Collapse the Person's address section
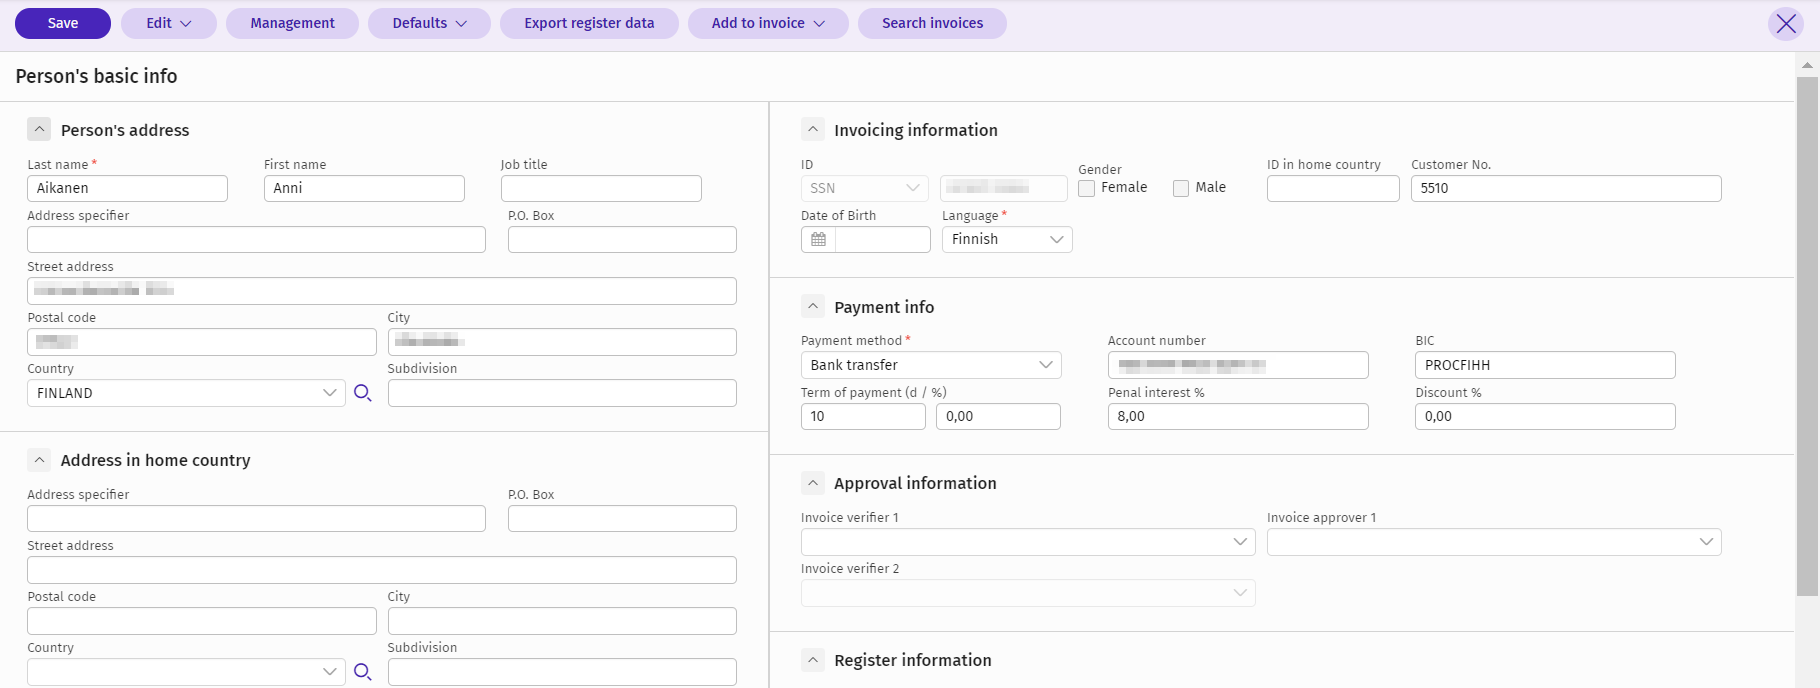 (x=39, y=130)
